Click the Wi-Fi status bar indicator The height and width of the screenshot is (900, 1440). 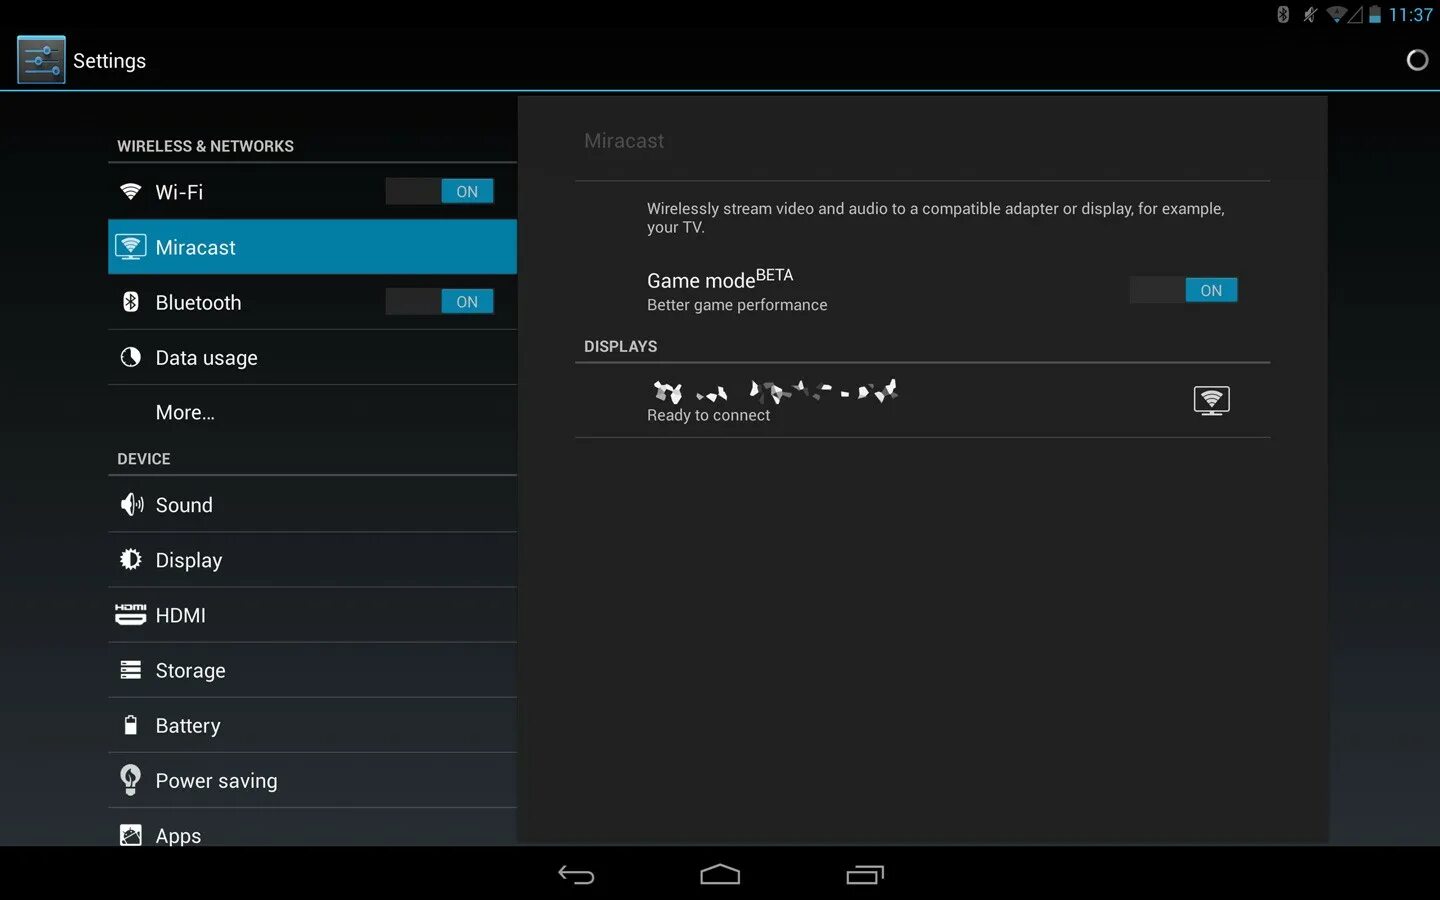pos(1336,14)
